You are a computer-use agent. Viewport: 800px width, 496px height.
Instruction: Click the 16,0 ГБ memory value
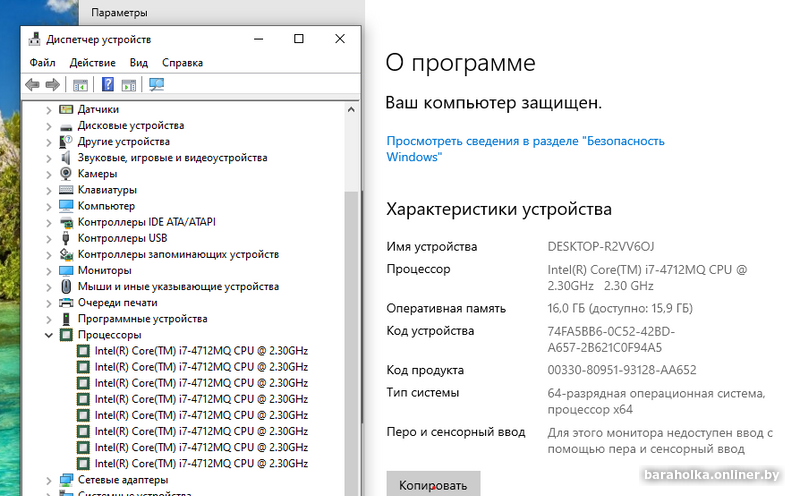(620, 308)
